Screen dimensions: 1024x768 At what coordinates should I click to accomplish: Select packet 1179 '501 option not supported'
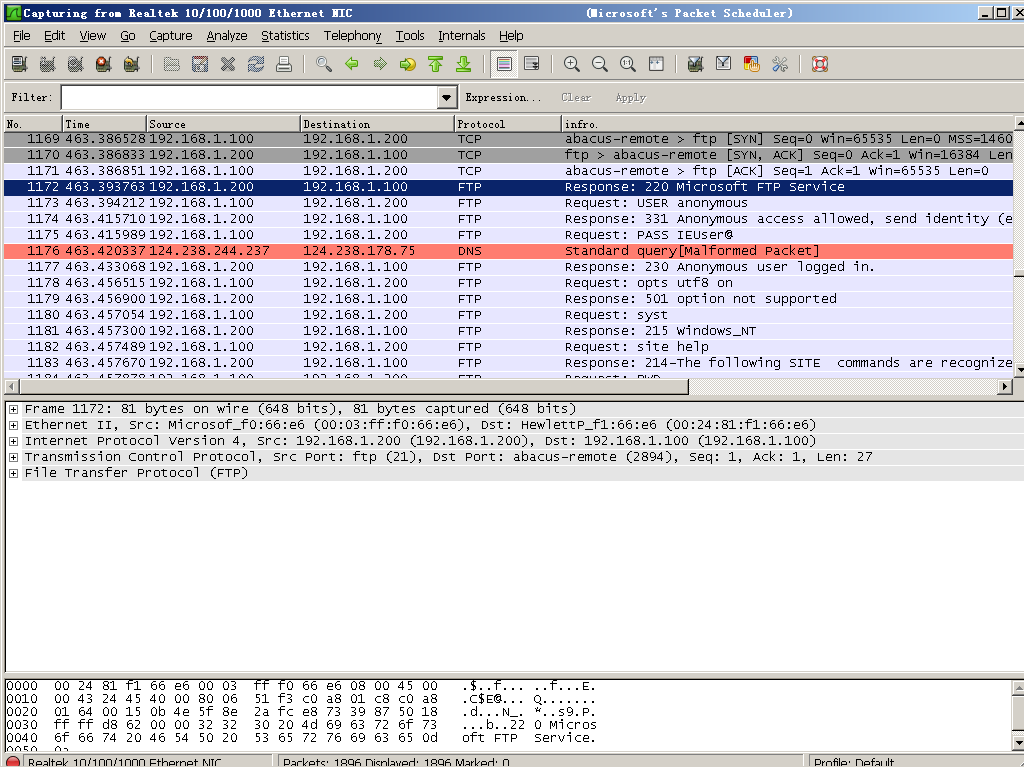click(509, 299)
